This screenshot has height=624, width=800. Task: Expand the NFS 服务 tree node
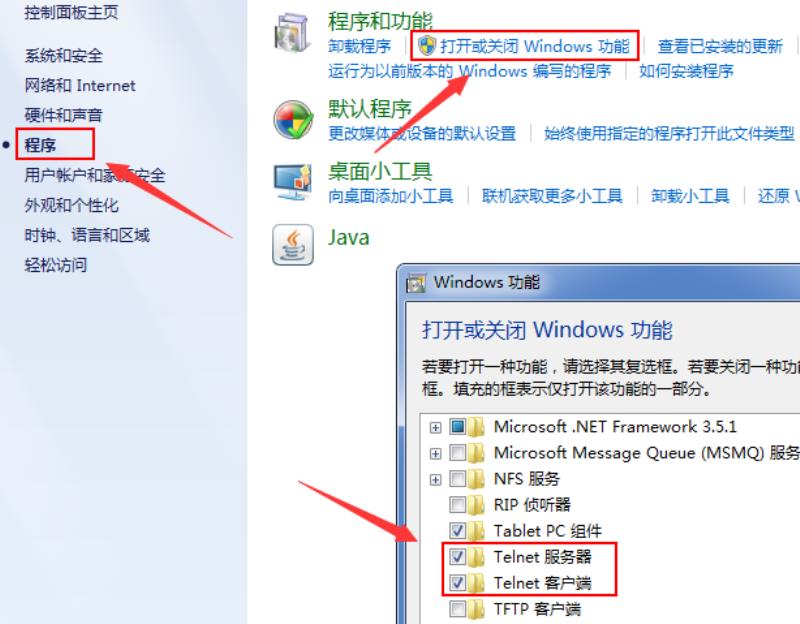[x=435, y=480]
